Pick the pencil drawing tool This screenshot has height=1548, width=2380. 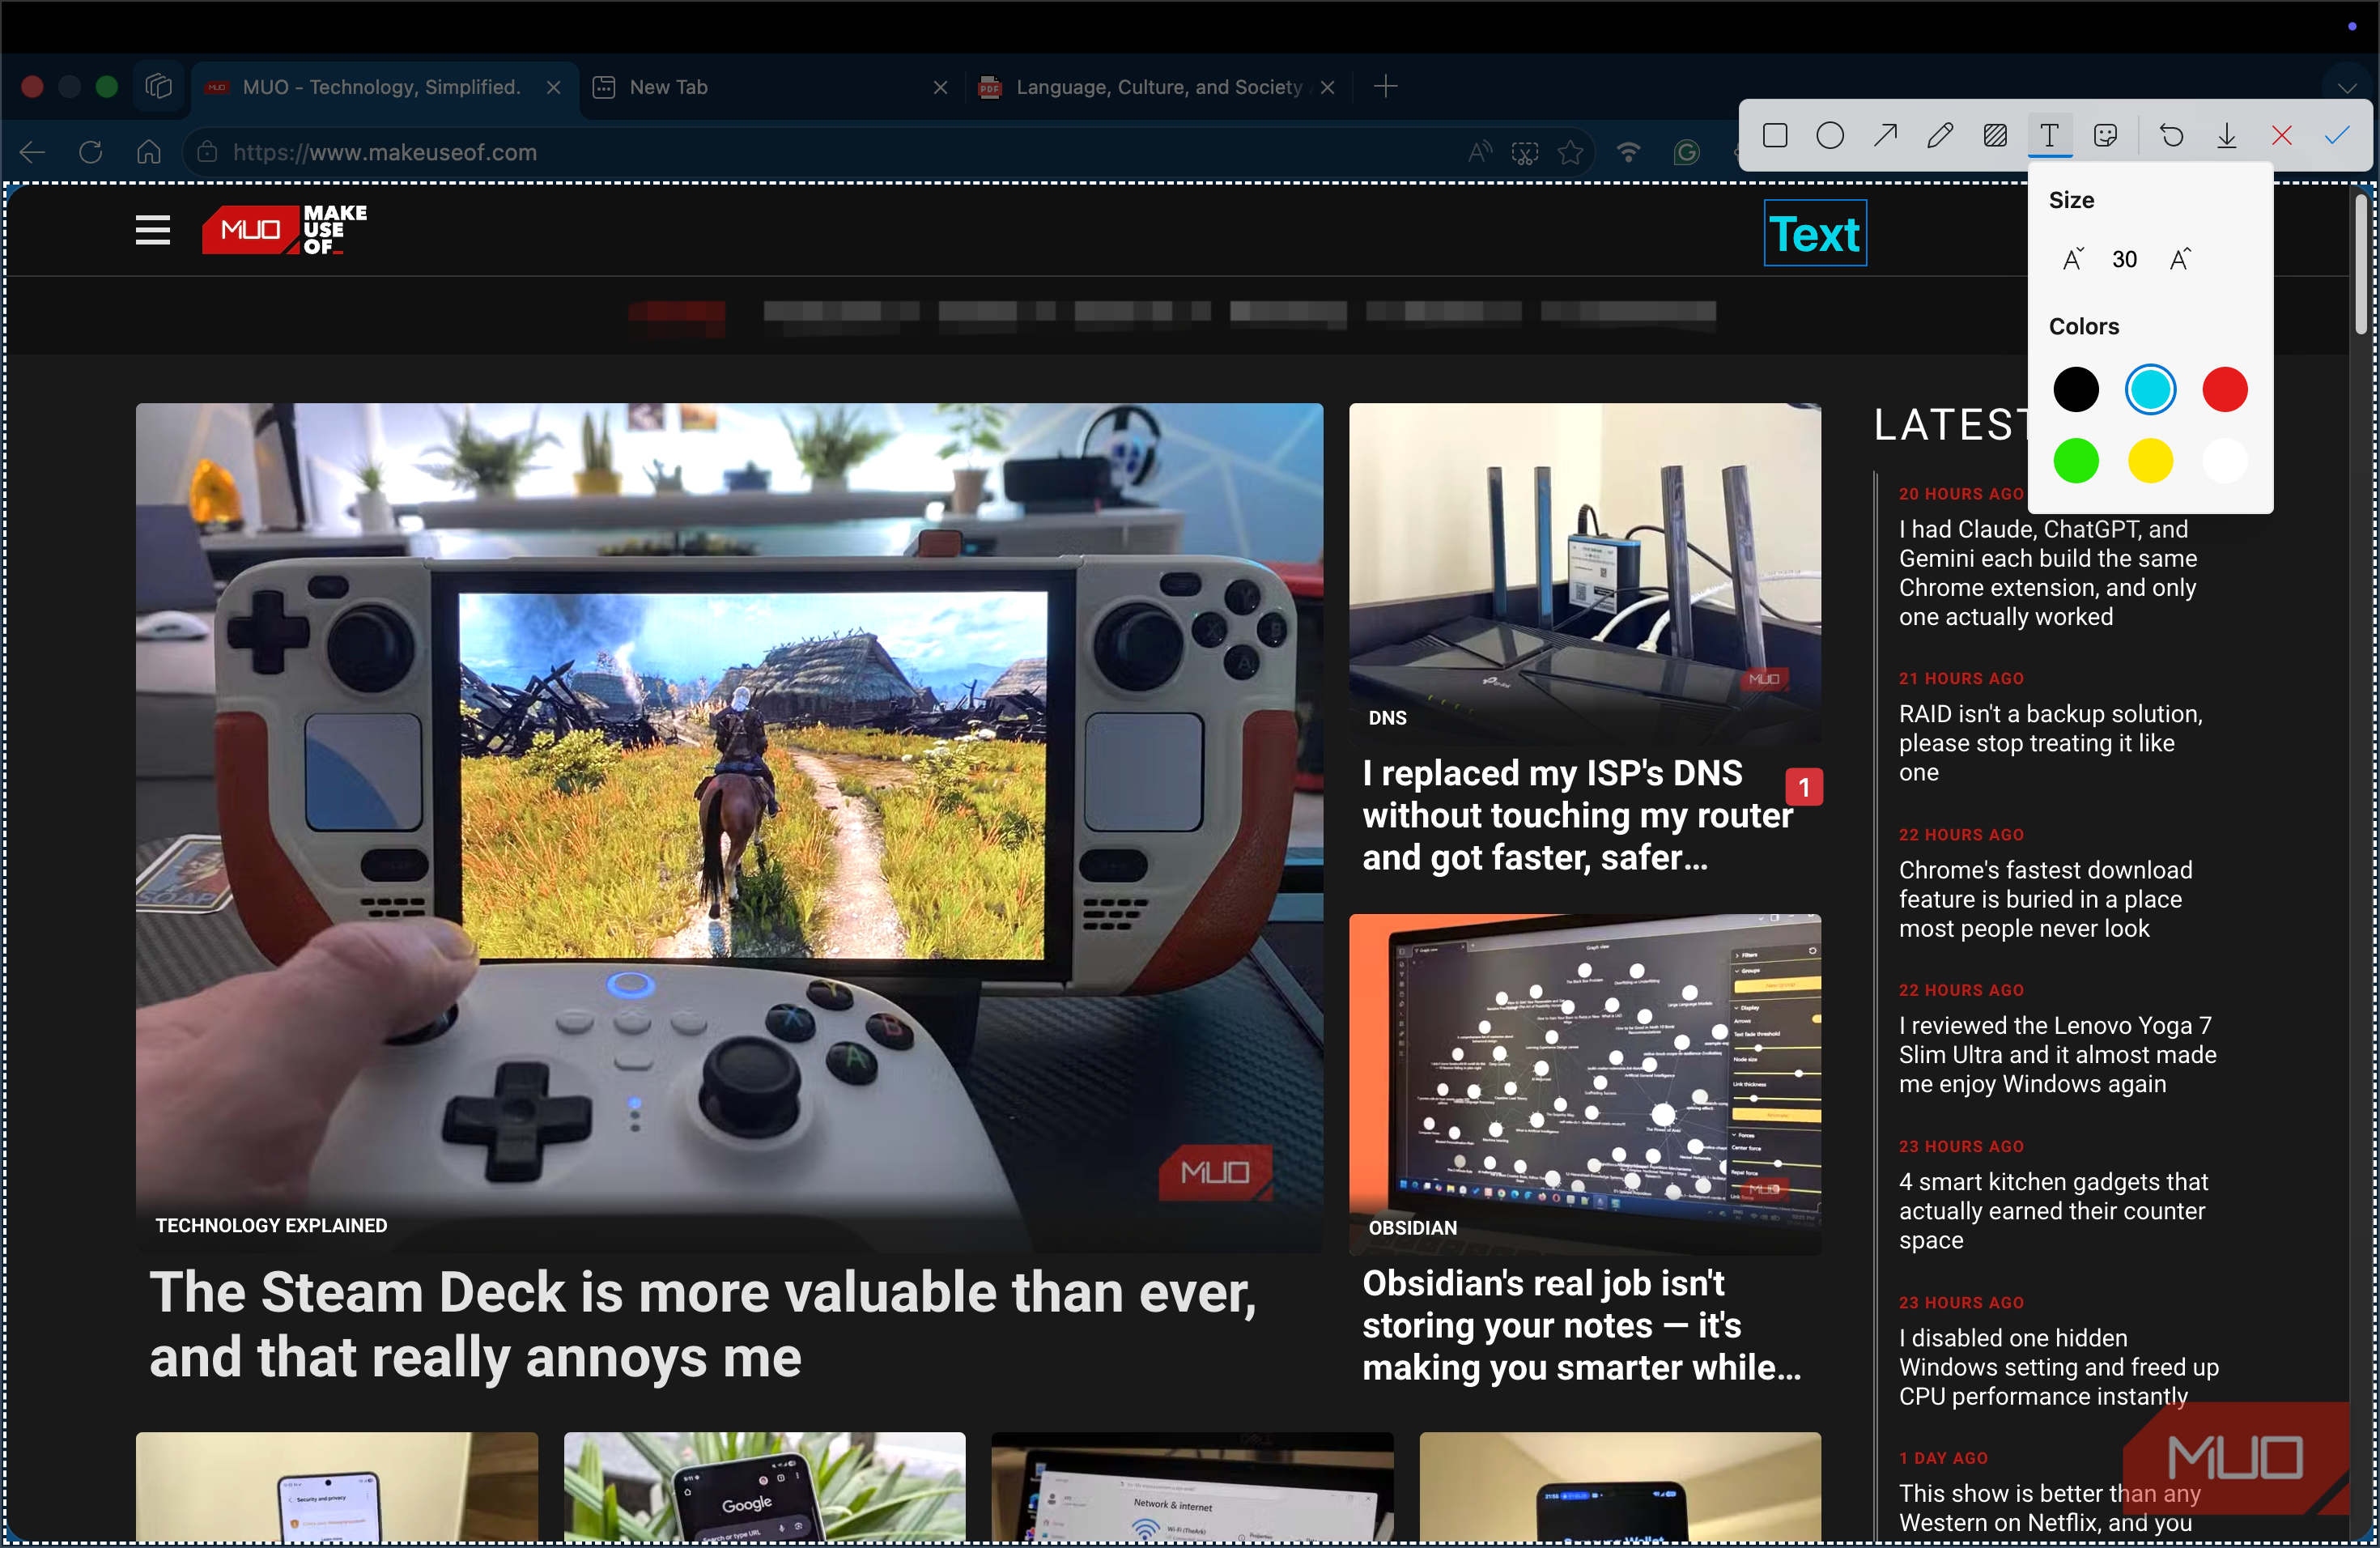(x=1940, y=135)
